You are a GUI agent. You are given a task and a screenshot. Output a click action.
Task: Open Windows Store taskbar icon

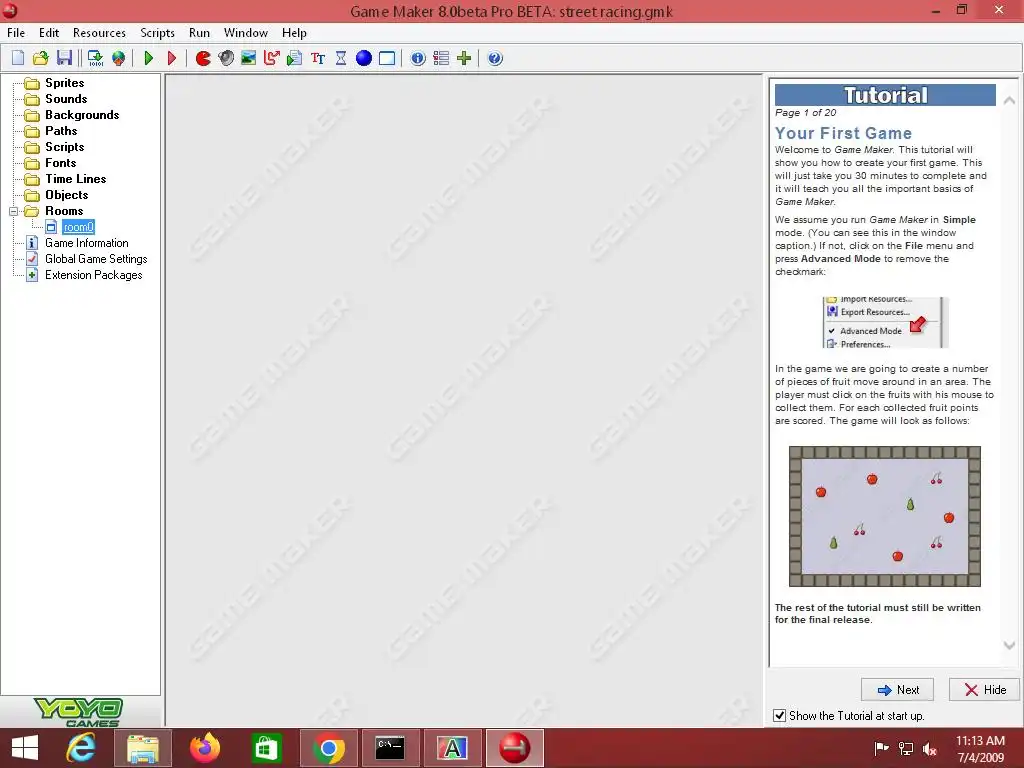266,748
